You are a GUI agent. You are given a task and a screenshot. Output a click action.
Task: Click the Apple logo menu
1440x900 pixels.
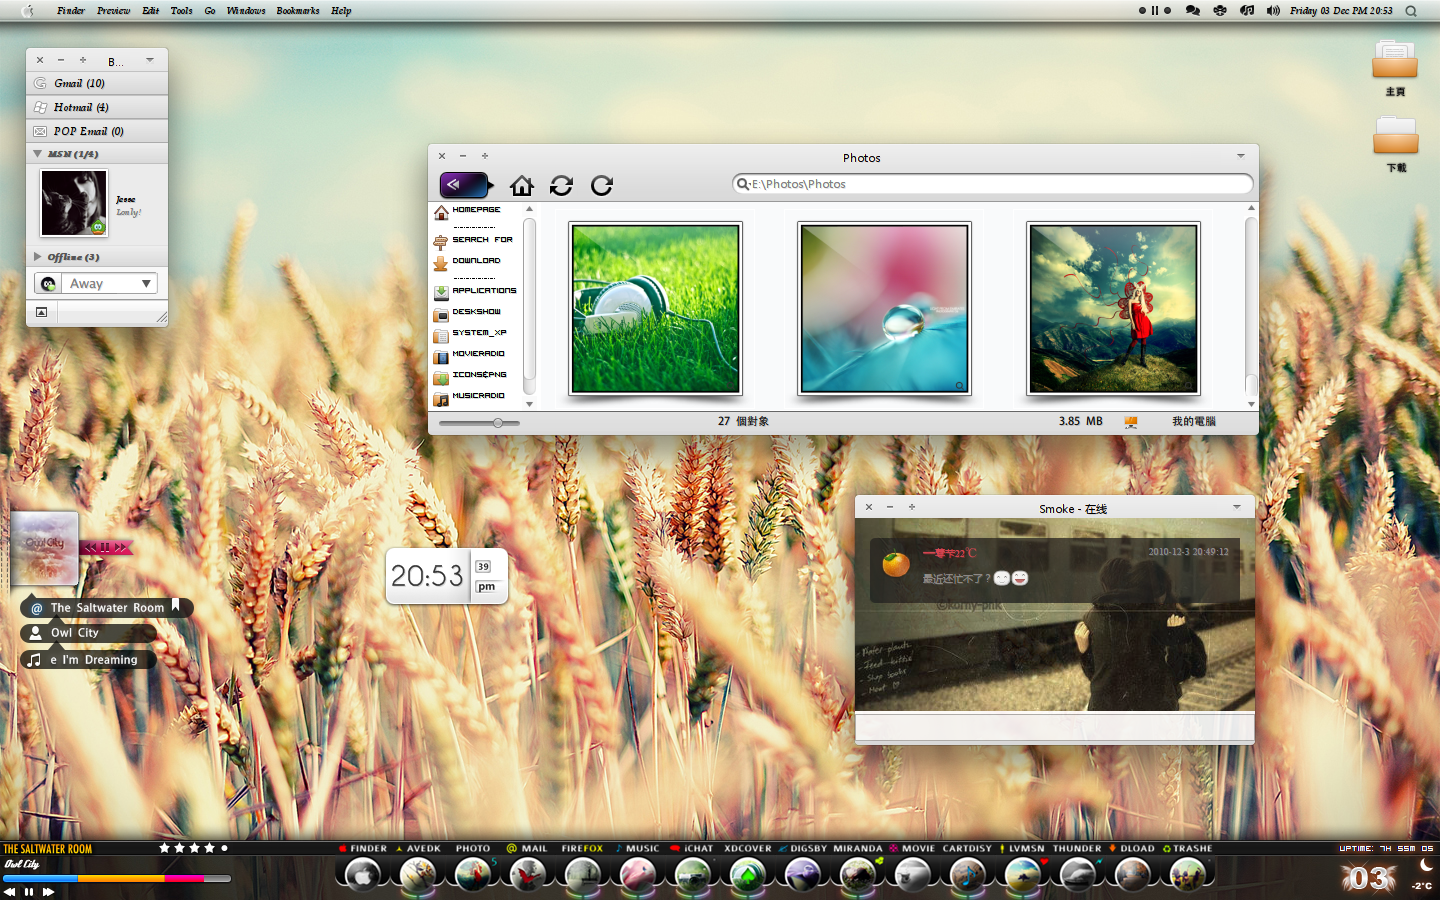click(27, 11)
